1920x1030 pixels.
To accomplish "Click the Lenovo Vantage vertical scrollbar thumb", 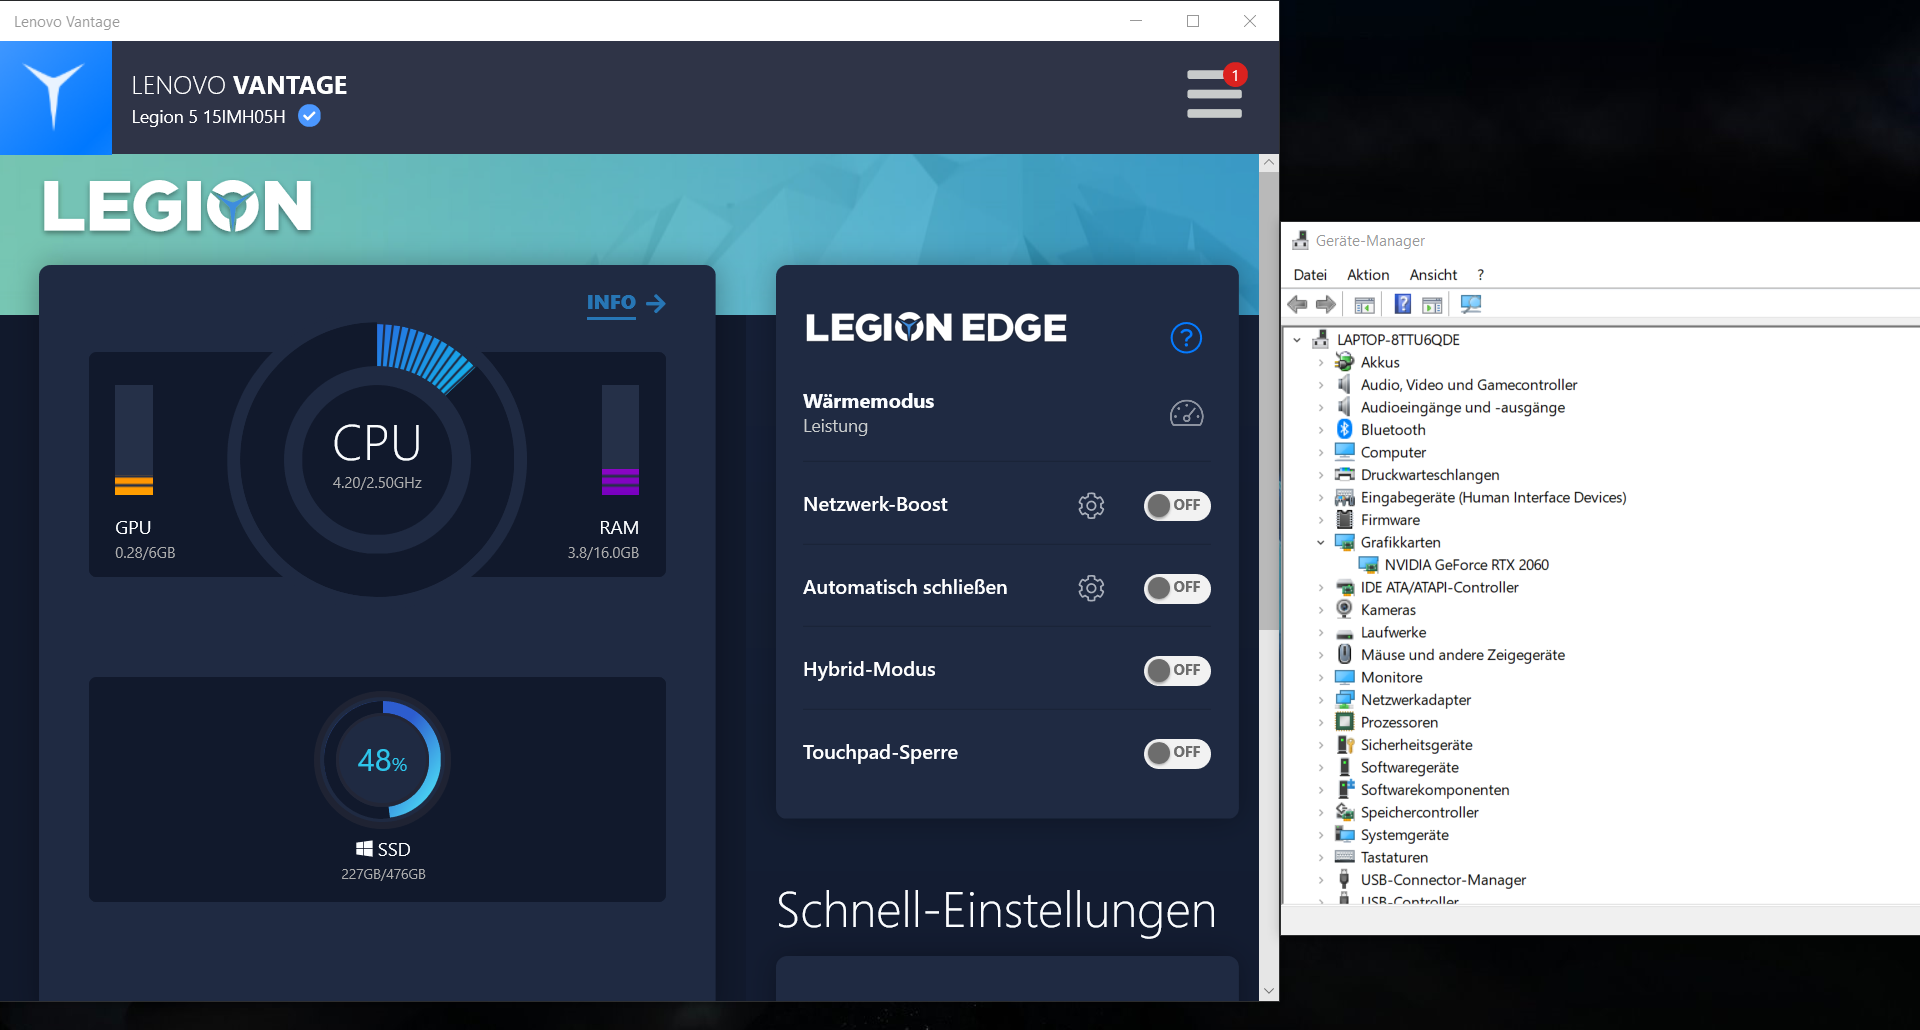I will coord(1269,400).
